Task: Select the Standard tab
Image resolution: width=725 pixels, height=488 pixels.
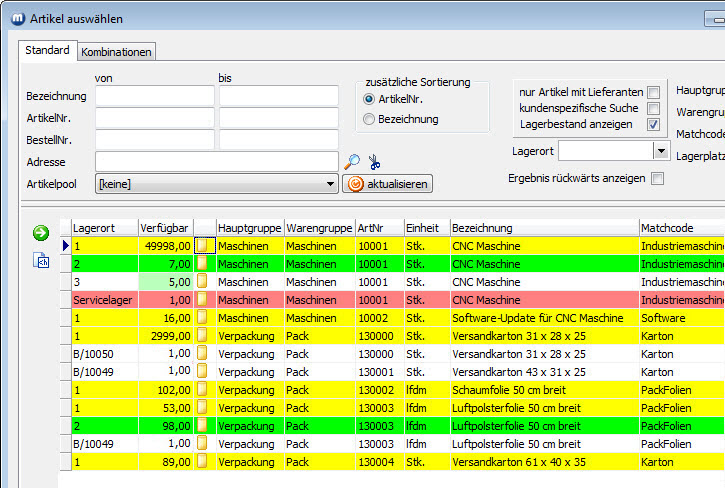Action: click(47, 50)
